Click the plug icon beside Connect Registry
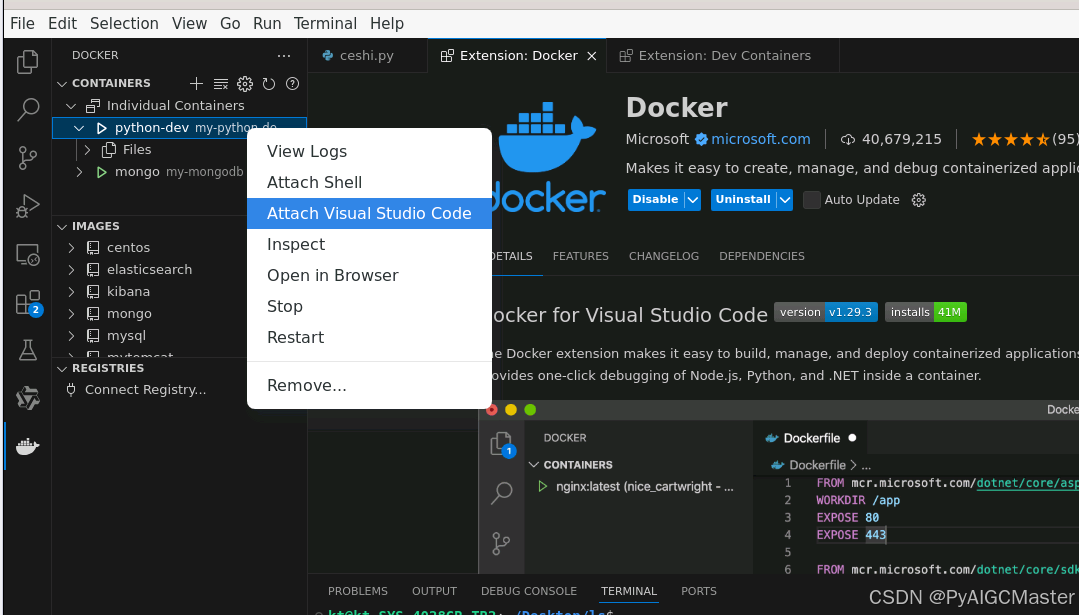The width and height of the screenshot is (1079, 615). 71,390
